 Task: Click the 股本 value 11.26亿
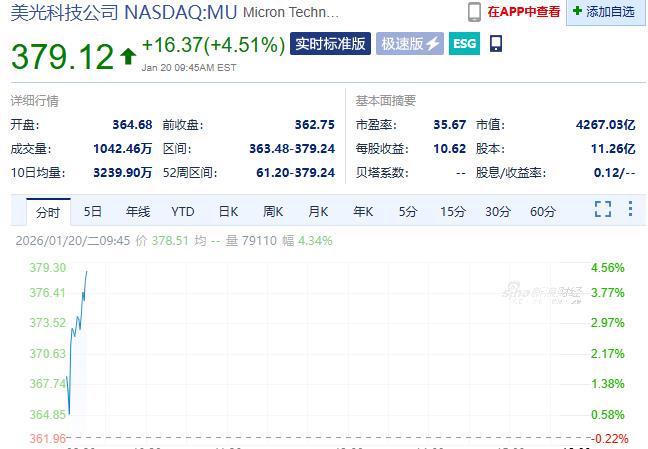click(x=613, y=148)
